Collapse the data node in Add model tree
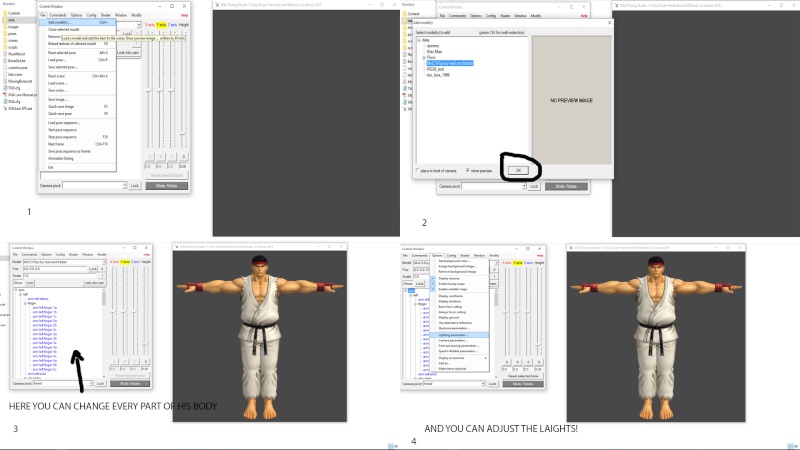The image size is (800, 450). click(419, 40)
